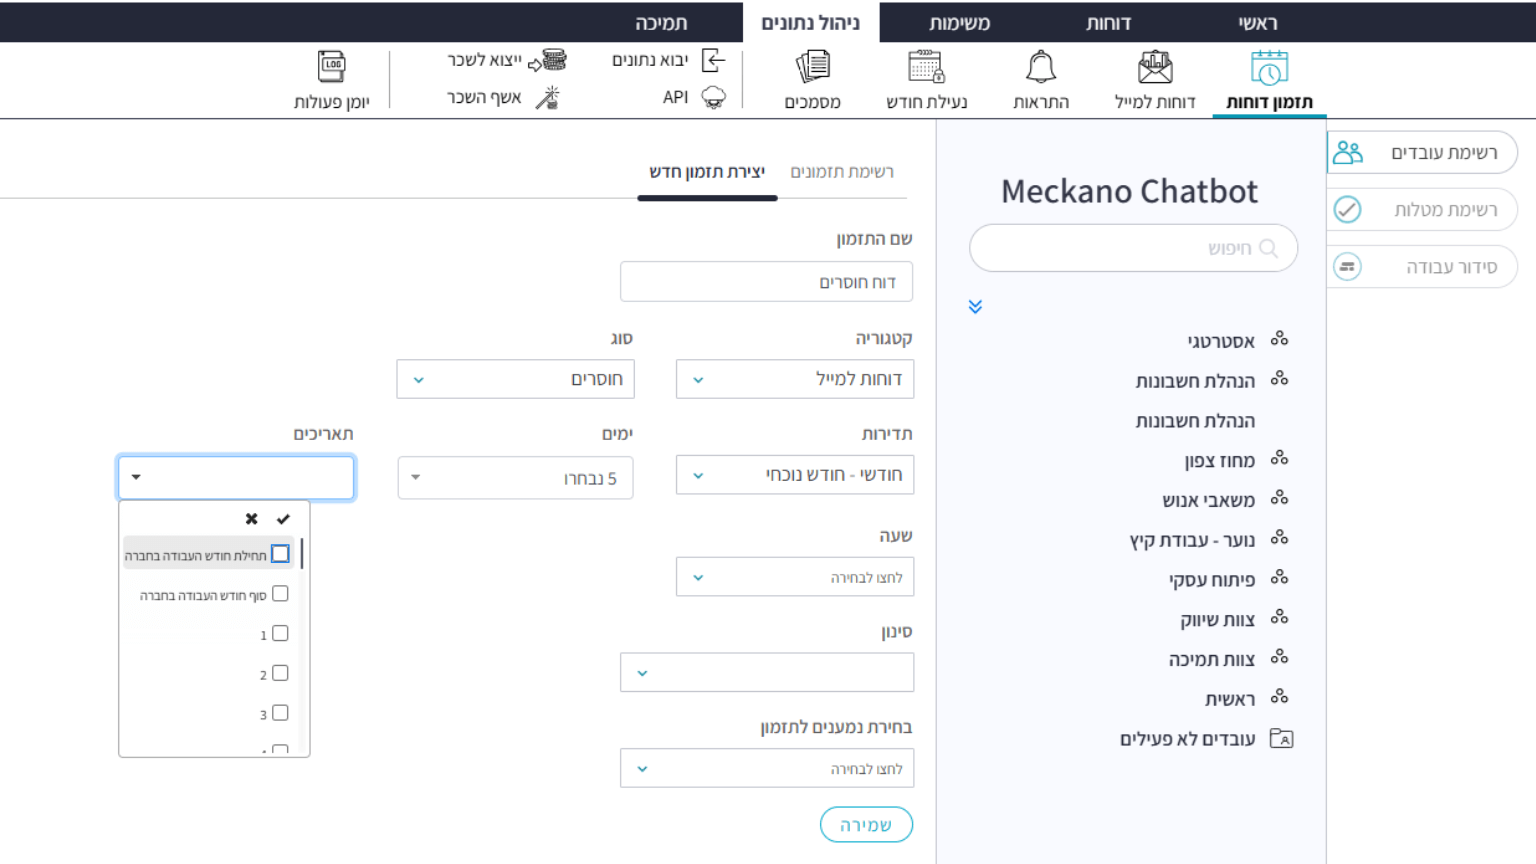Expand the תדירות frequency dropdown
1536x864 pixels.
pyautogui.click(x=795, y=475)
